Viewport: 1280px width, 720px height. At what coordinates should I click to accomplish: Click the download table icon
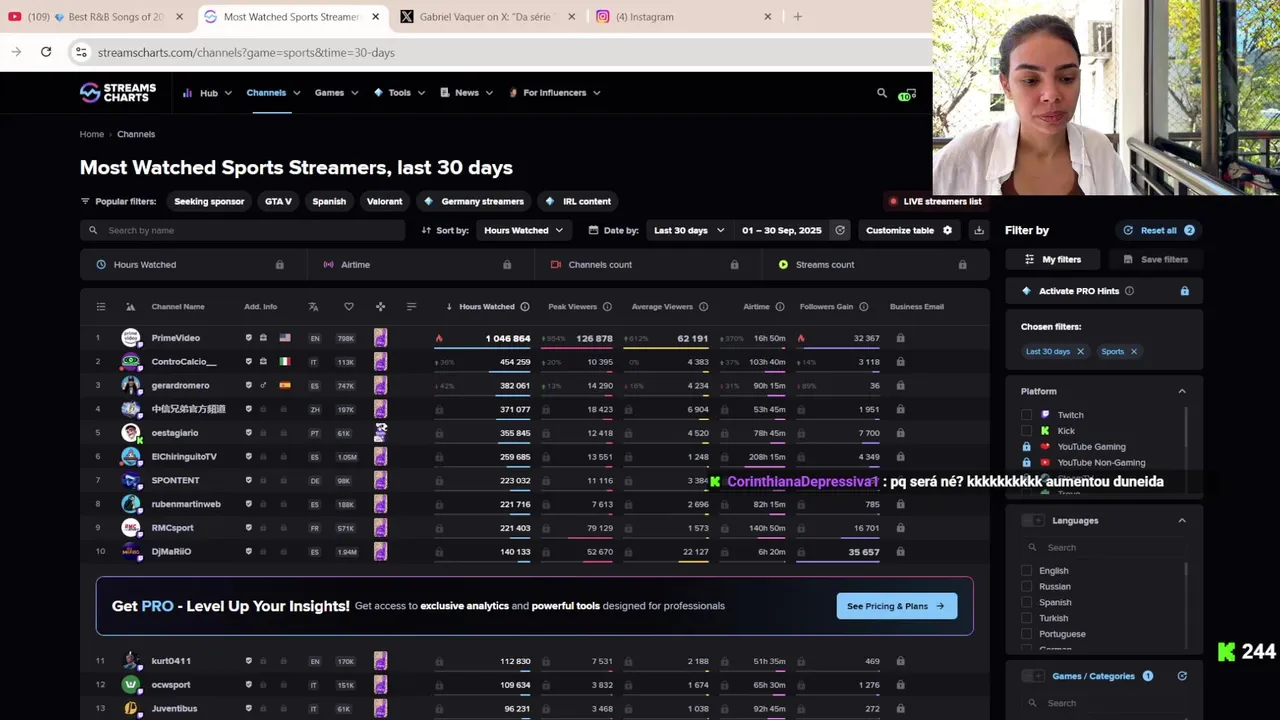979,230
